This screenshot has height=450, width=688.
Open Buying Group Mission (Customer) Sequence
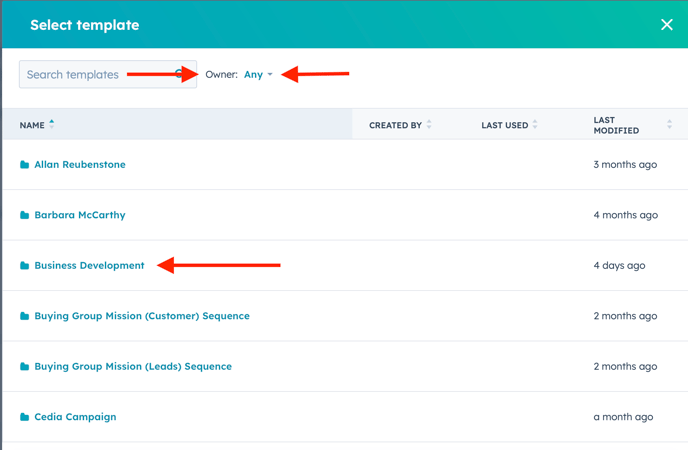pos(142,316)
